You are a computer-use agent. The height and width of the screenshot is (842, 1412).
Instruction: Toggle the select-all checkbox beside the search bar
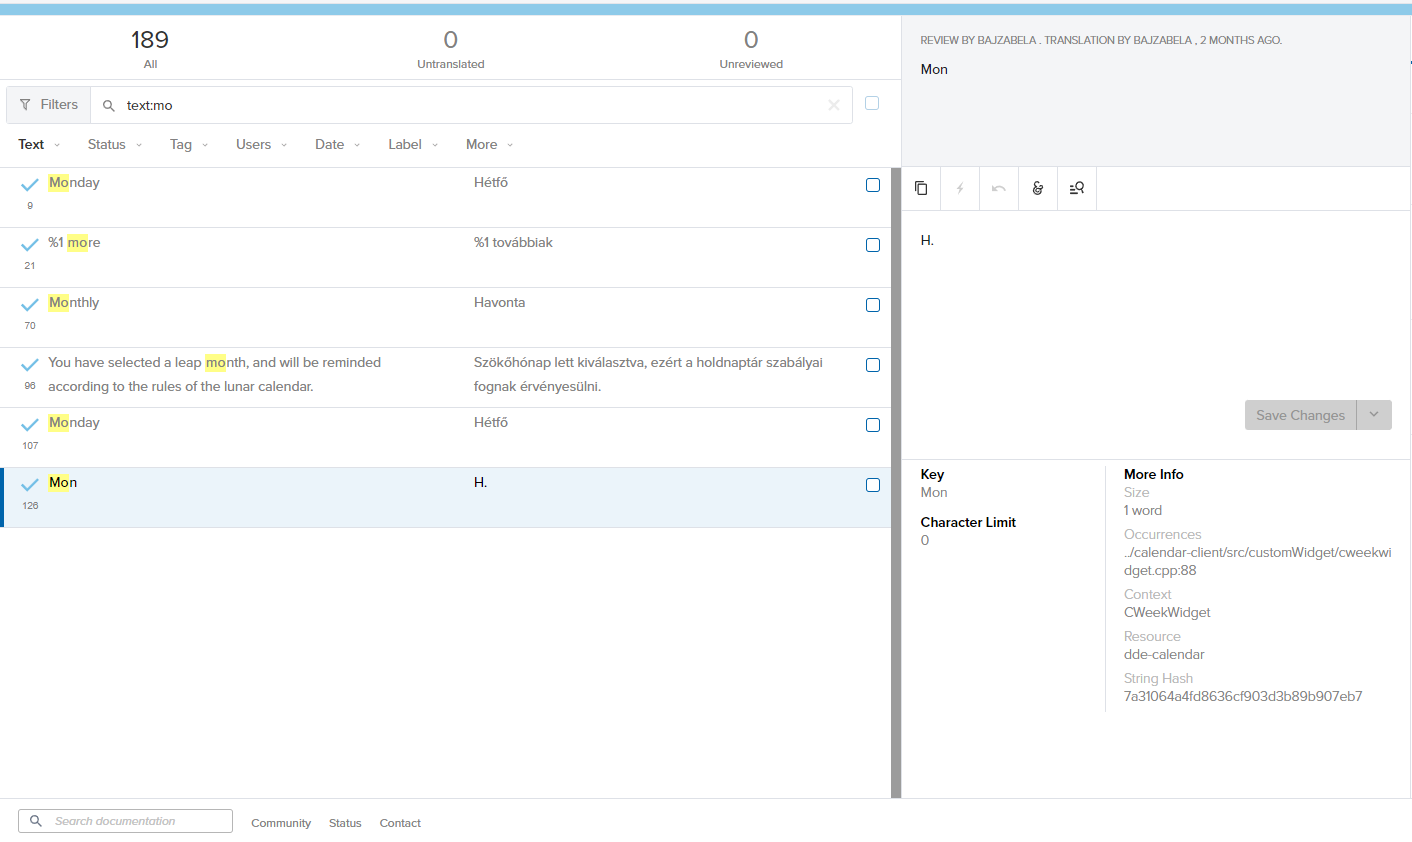(872, 103)
